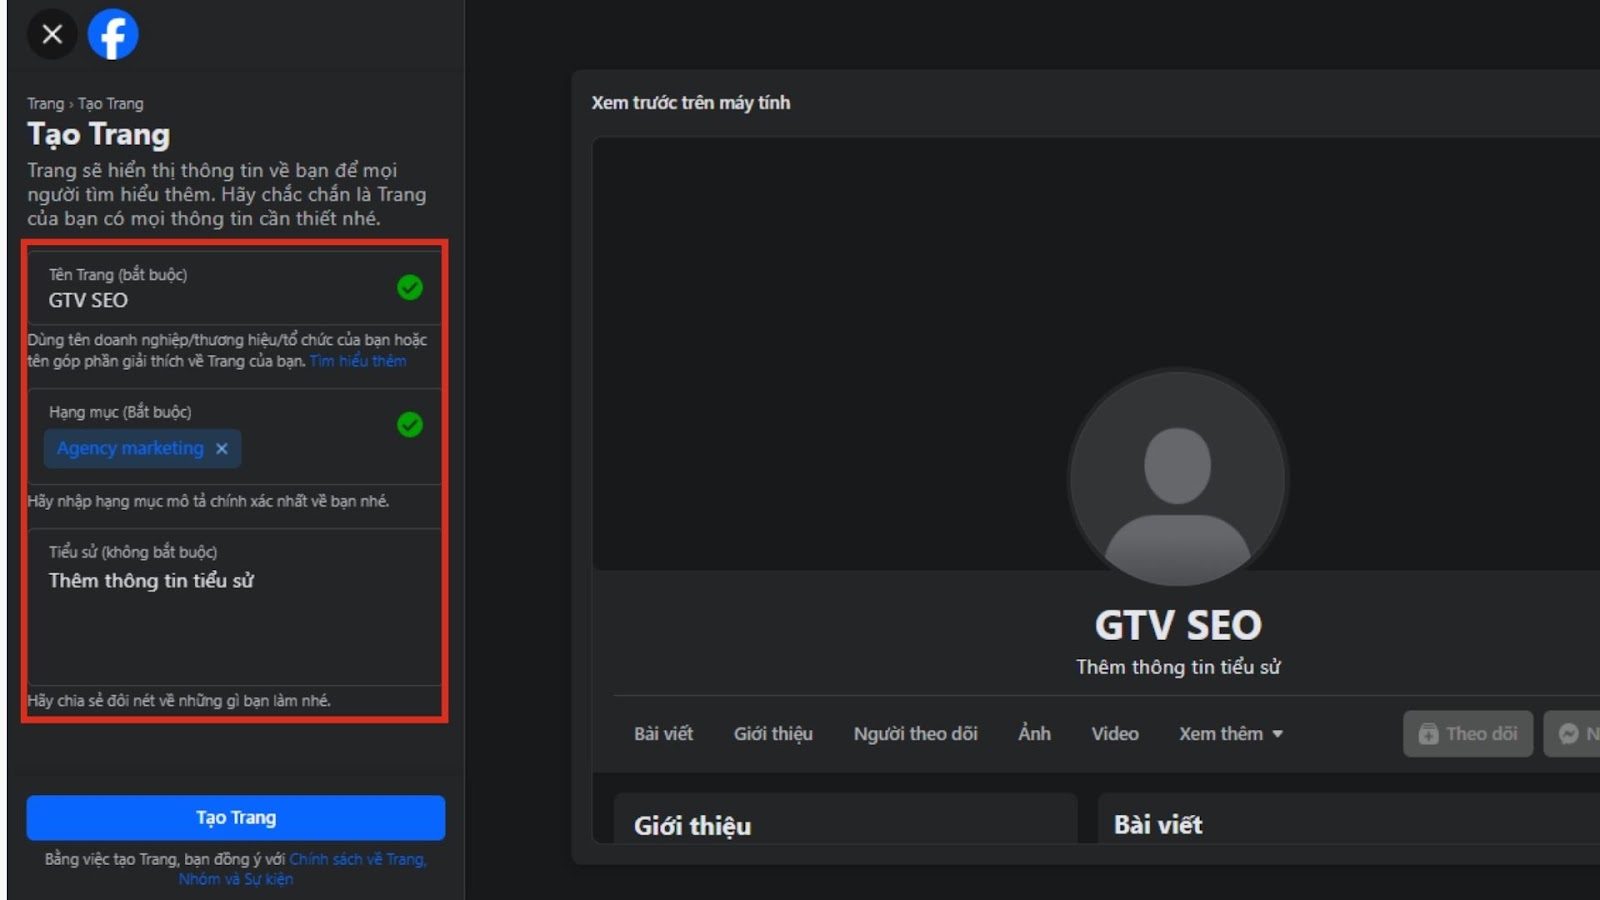Click the X close icon at top left
This screenshot has height=900, width=1600.
[x=52, y=34]
